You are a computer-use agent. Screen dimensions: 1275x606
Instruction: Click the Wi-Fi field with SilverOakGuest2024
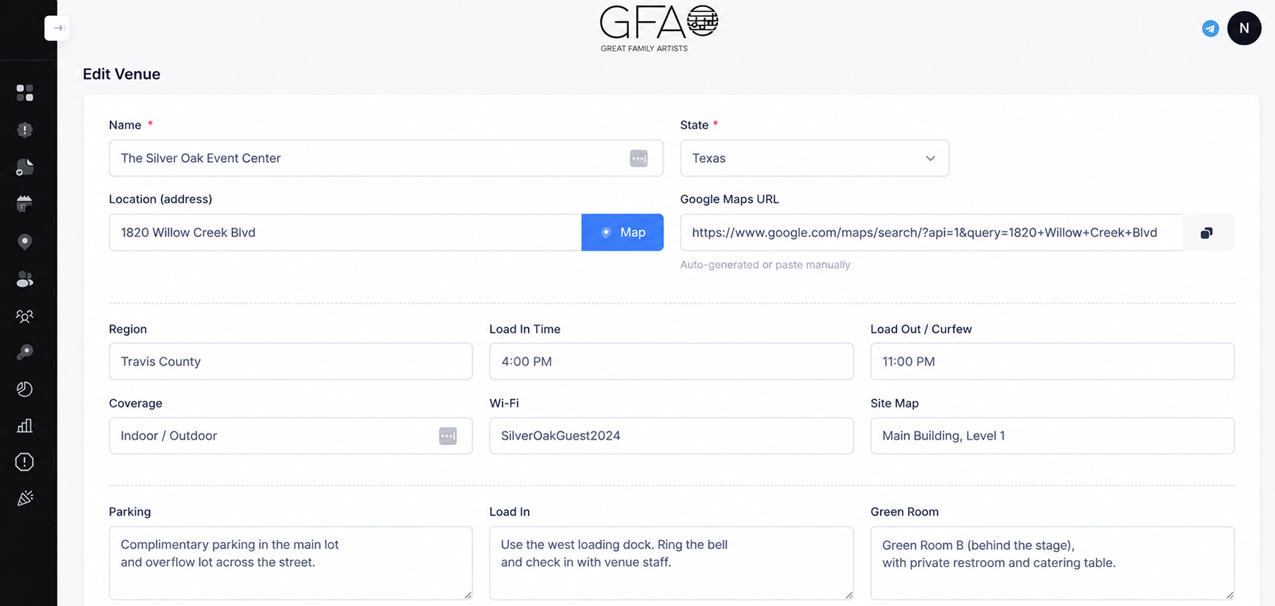[671, 436]
